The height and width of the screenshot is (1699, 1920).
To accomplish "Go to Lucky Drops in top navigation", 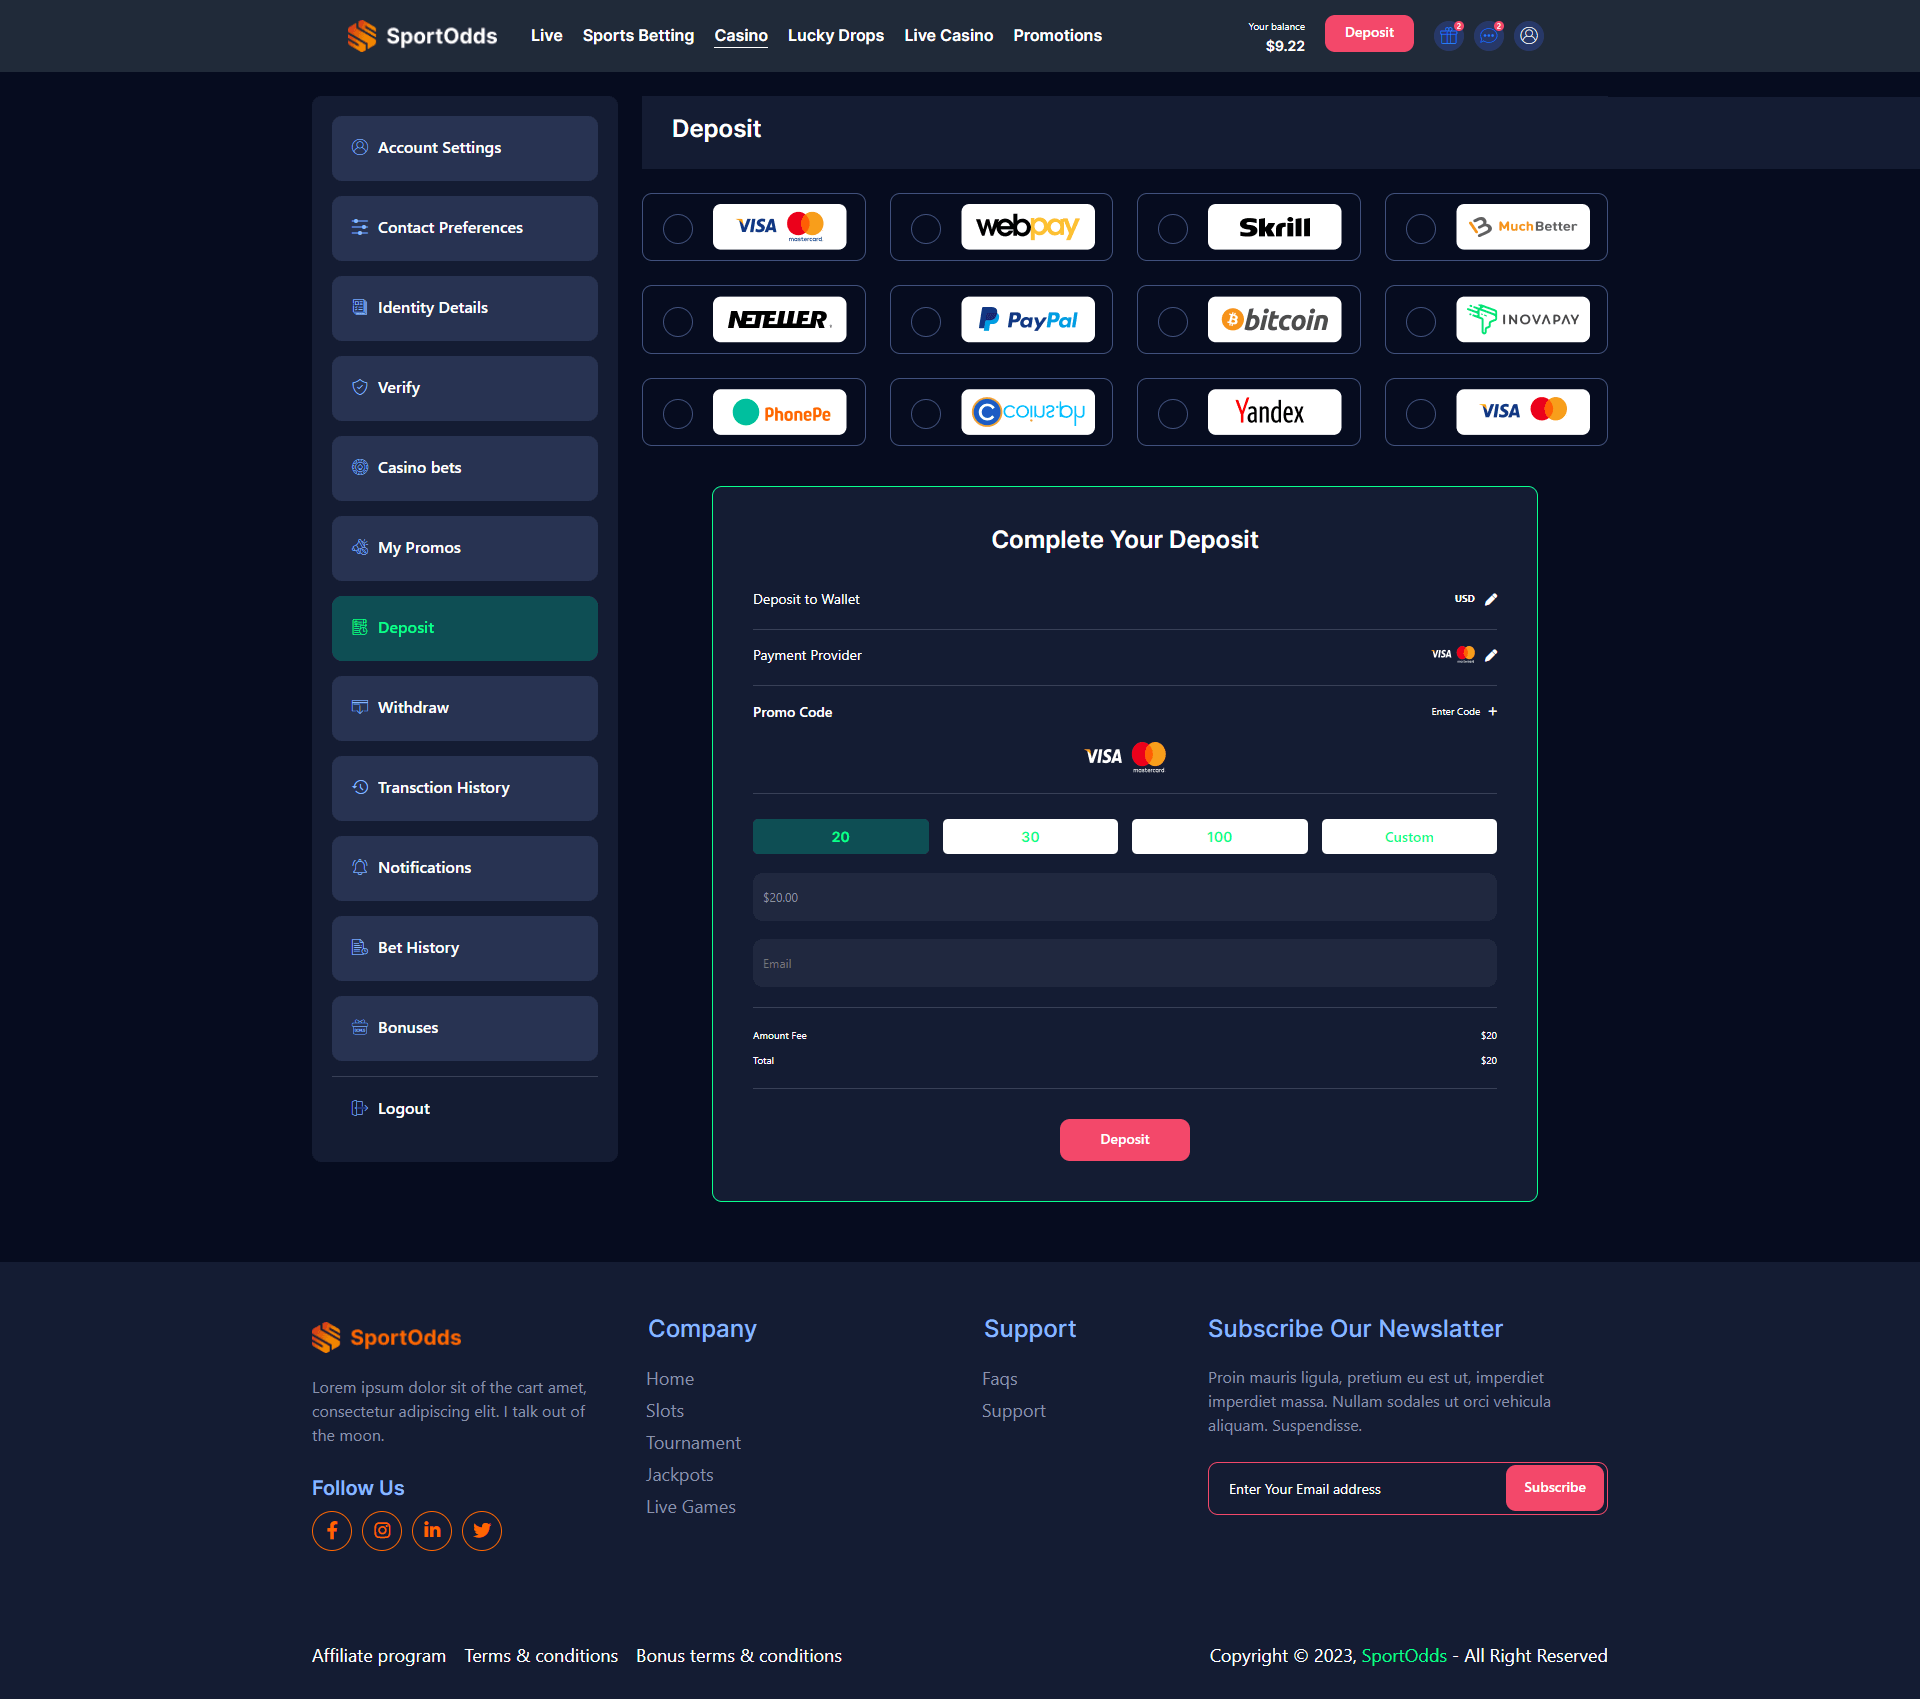I will [x=836, y=36].
